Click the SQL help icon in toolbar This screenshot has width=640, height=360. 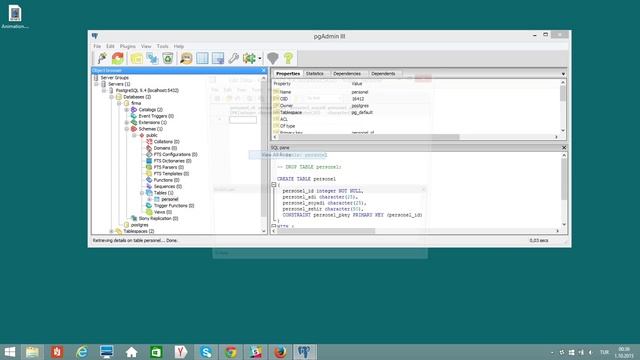(x=289, y=58)
